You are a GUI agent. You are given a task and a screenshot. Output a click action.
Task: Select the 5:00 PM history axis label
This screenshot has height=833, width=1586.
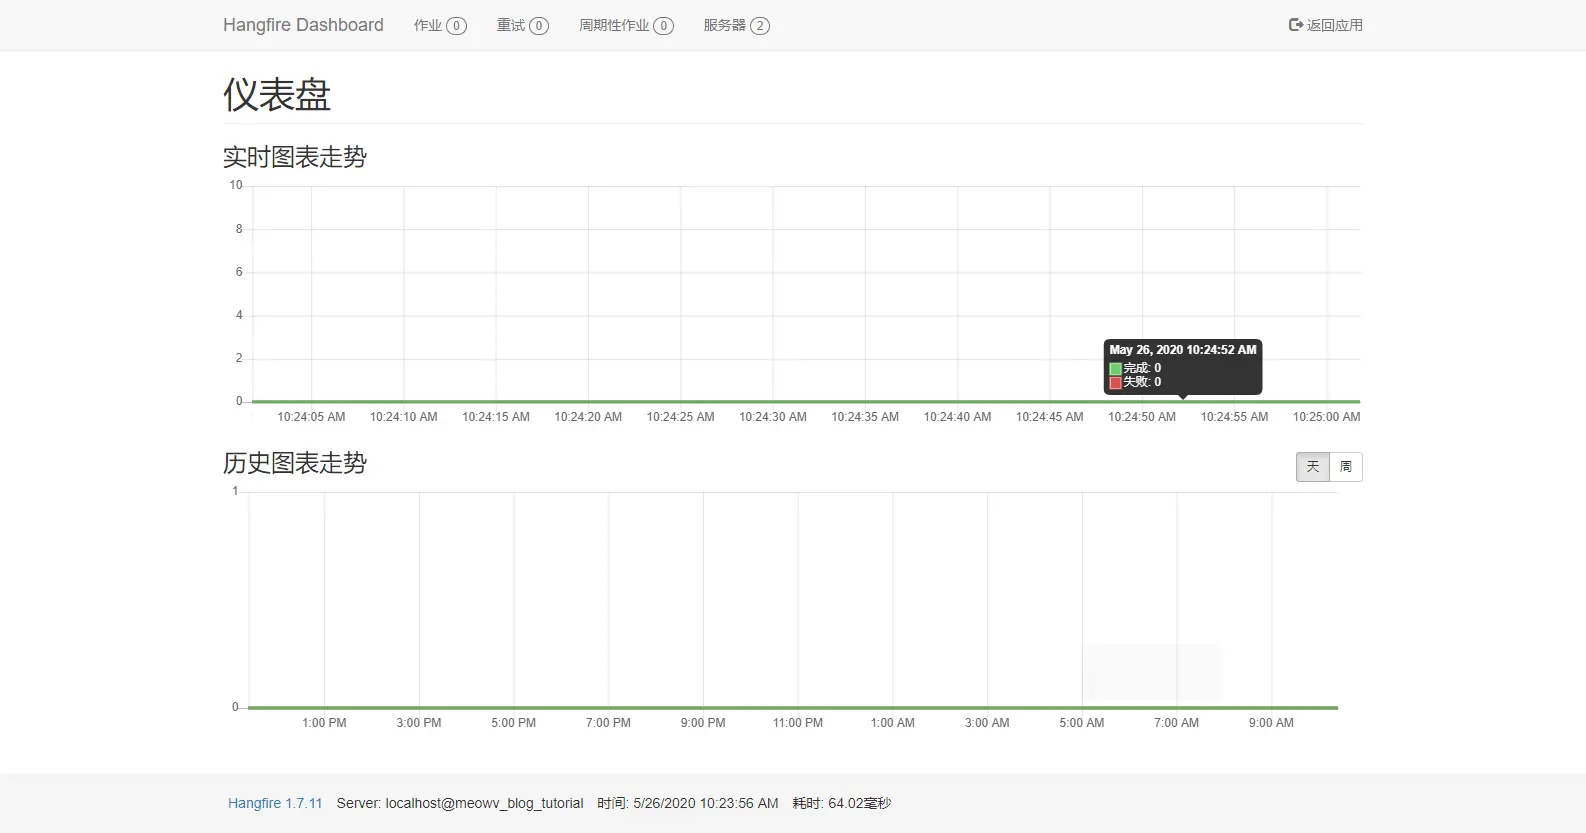[x=514, y=723]
